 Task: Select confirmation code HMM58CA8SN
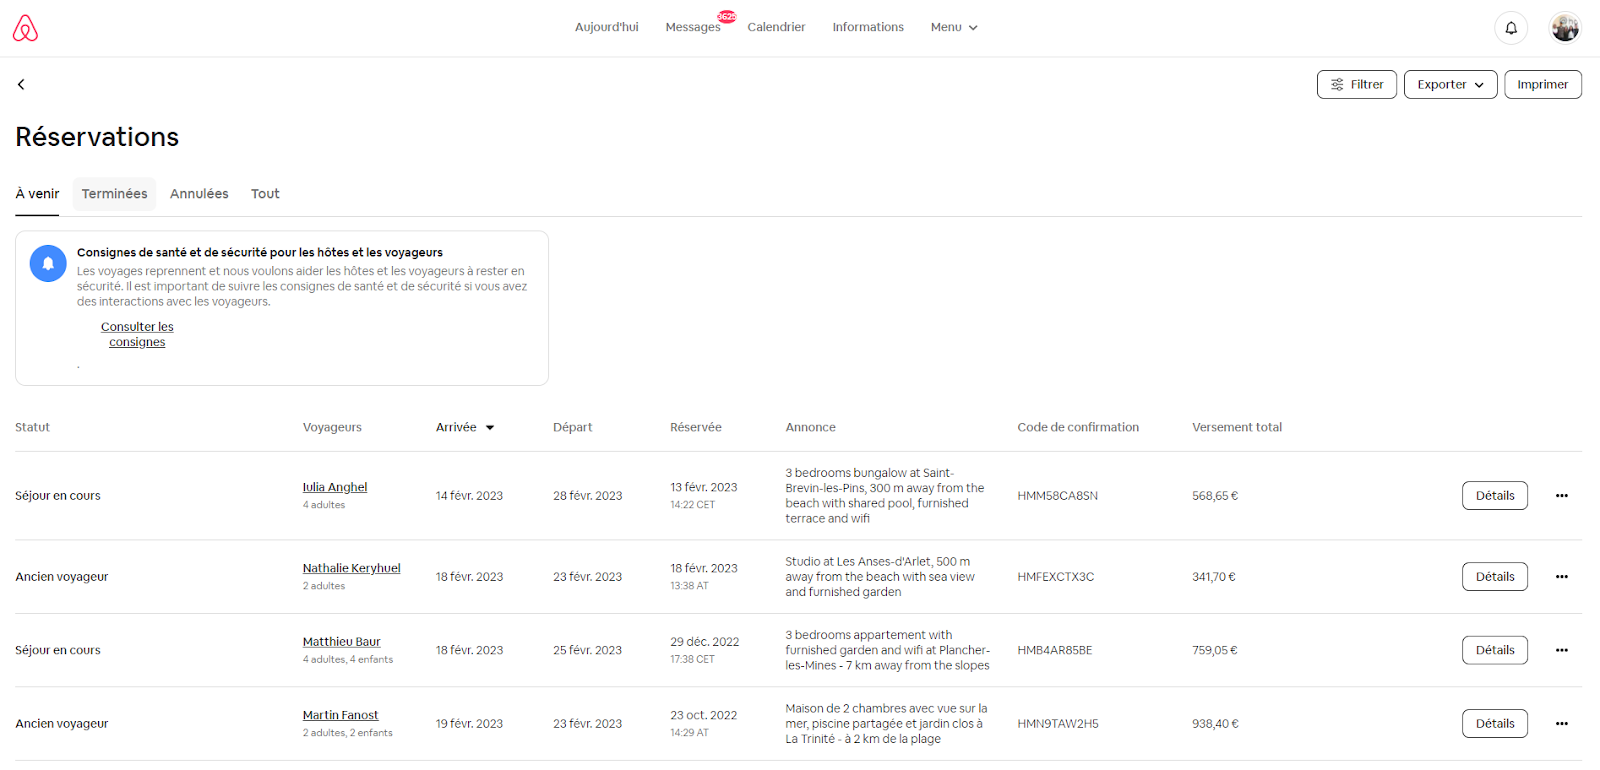(x=1057, y=496)
